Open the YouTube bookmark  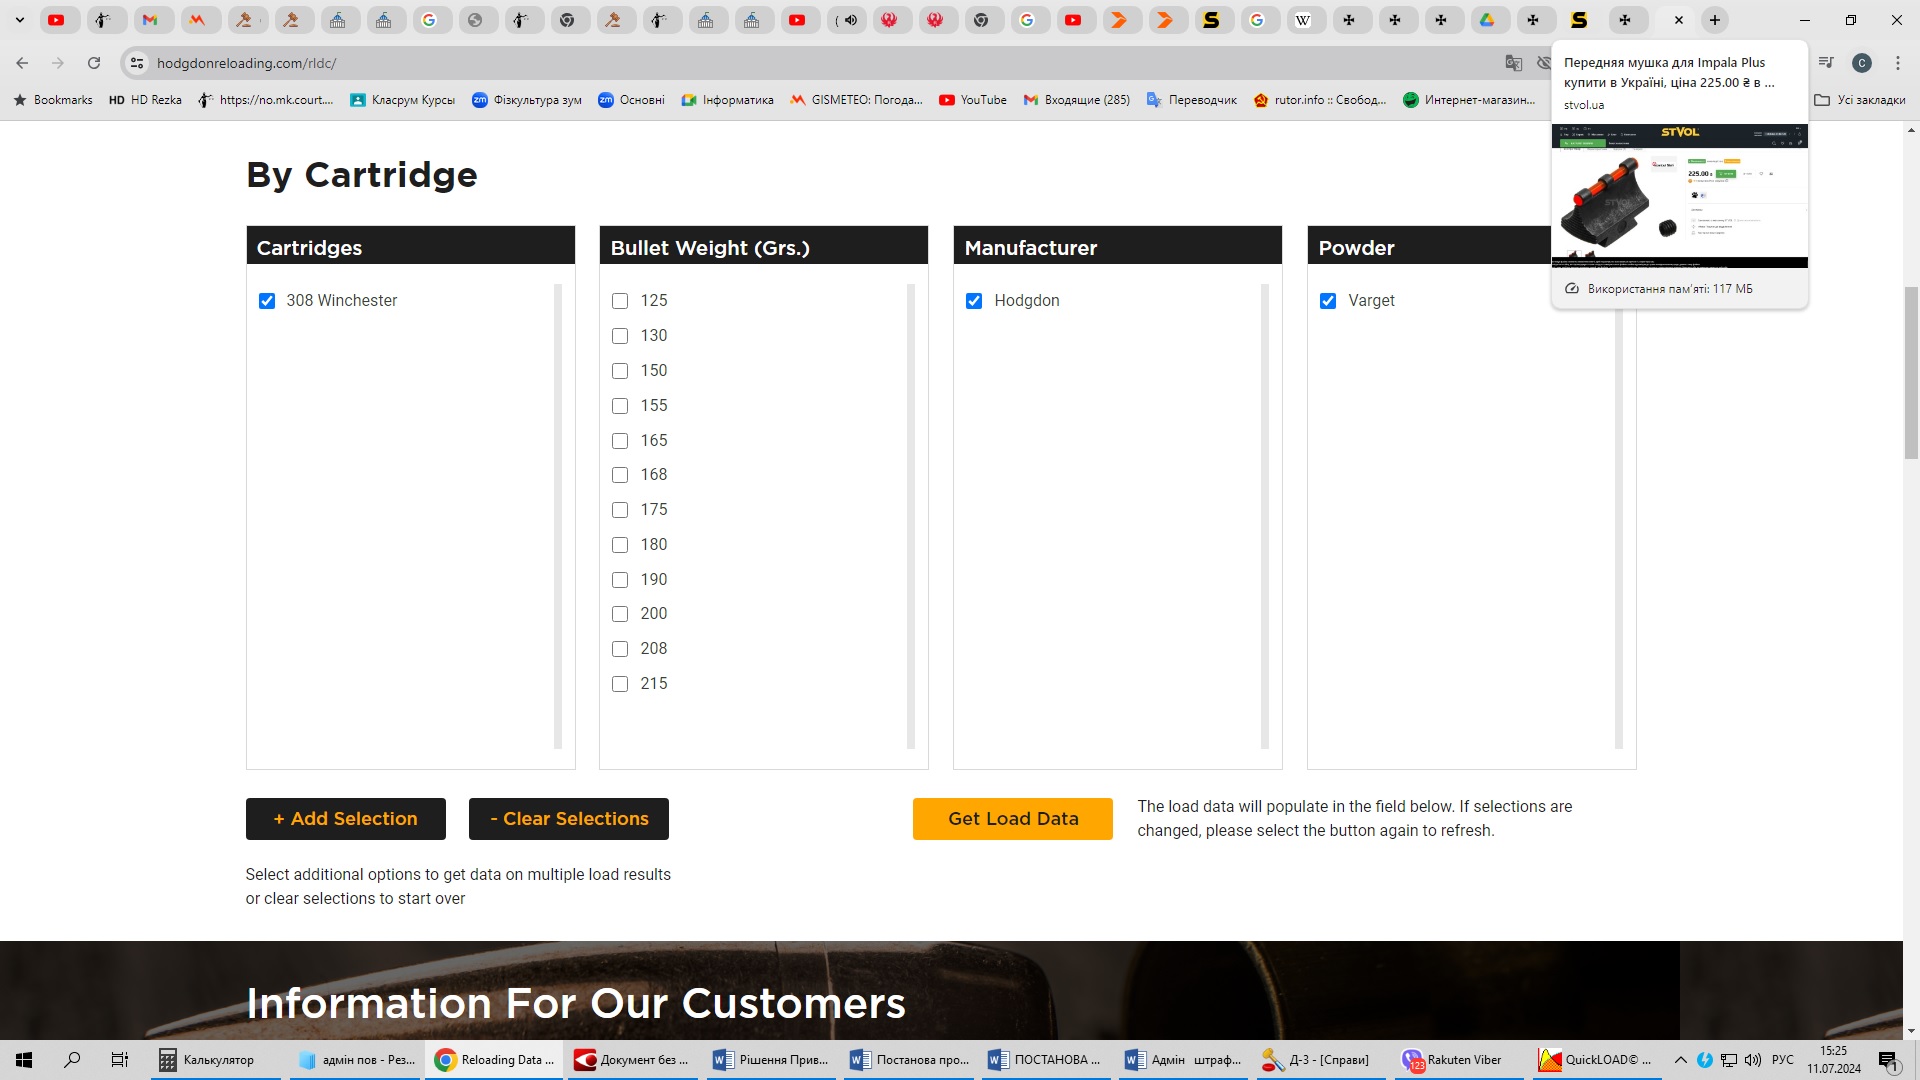click(x=972, y=100)
